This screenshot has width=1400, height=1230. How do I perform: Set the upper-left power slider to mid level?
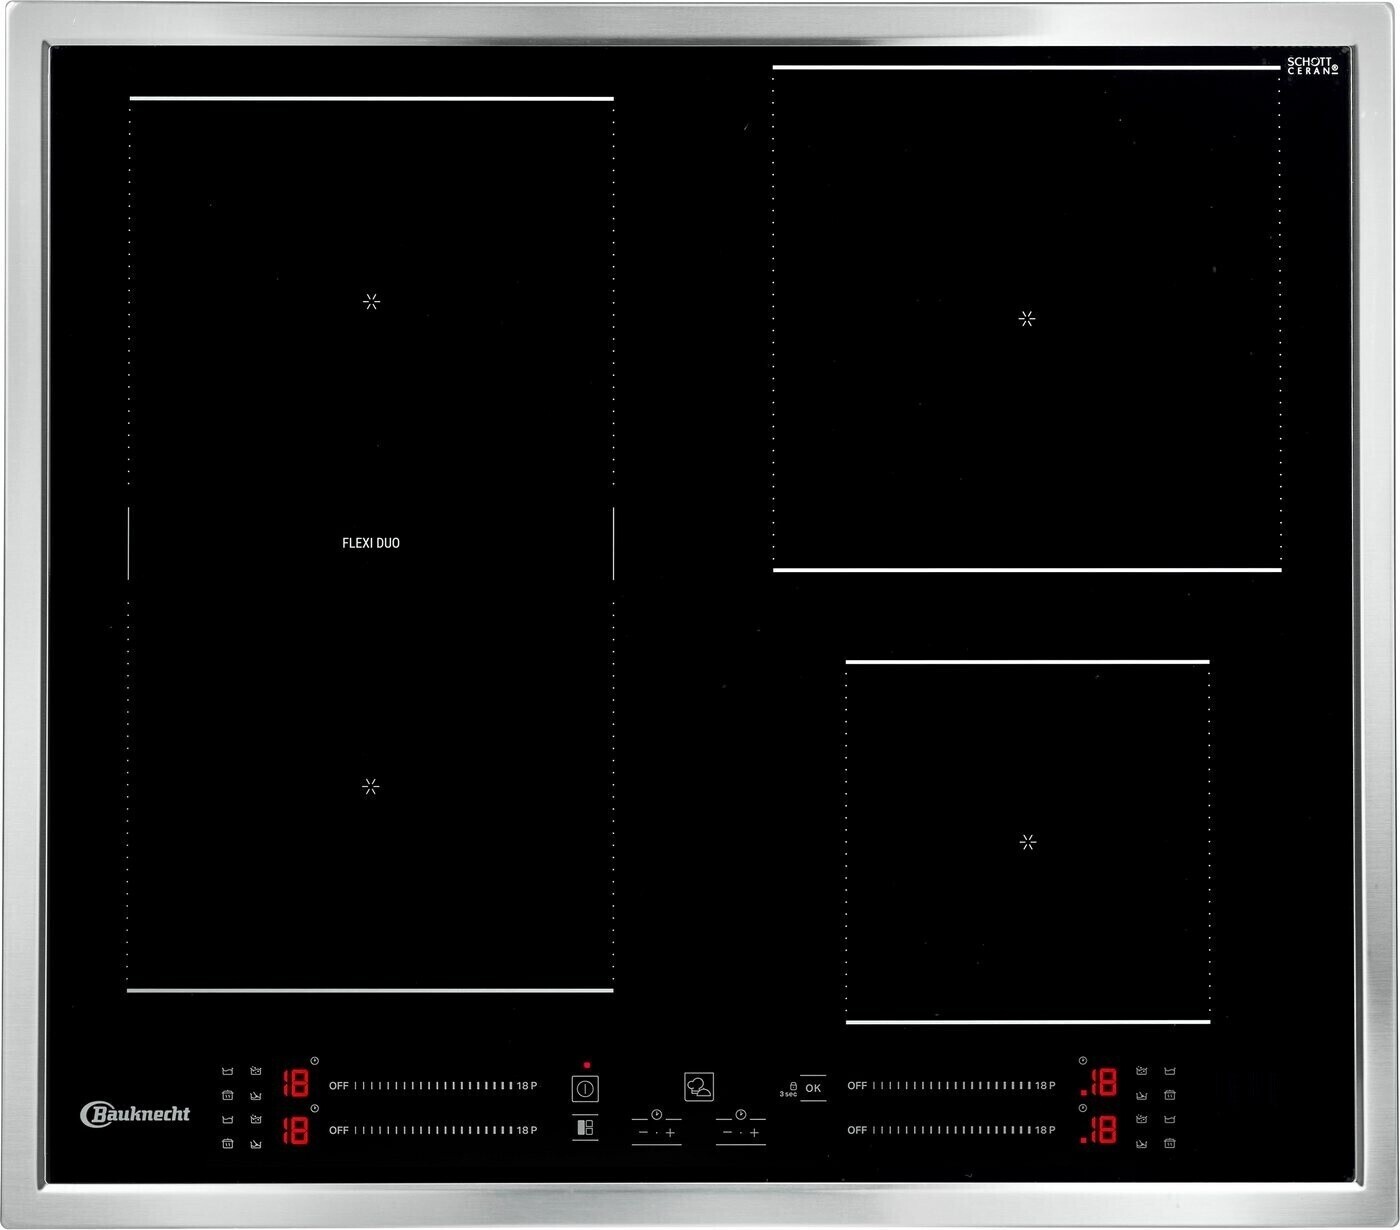coord(433,1086)
